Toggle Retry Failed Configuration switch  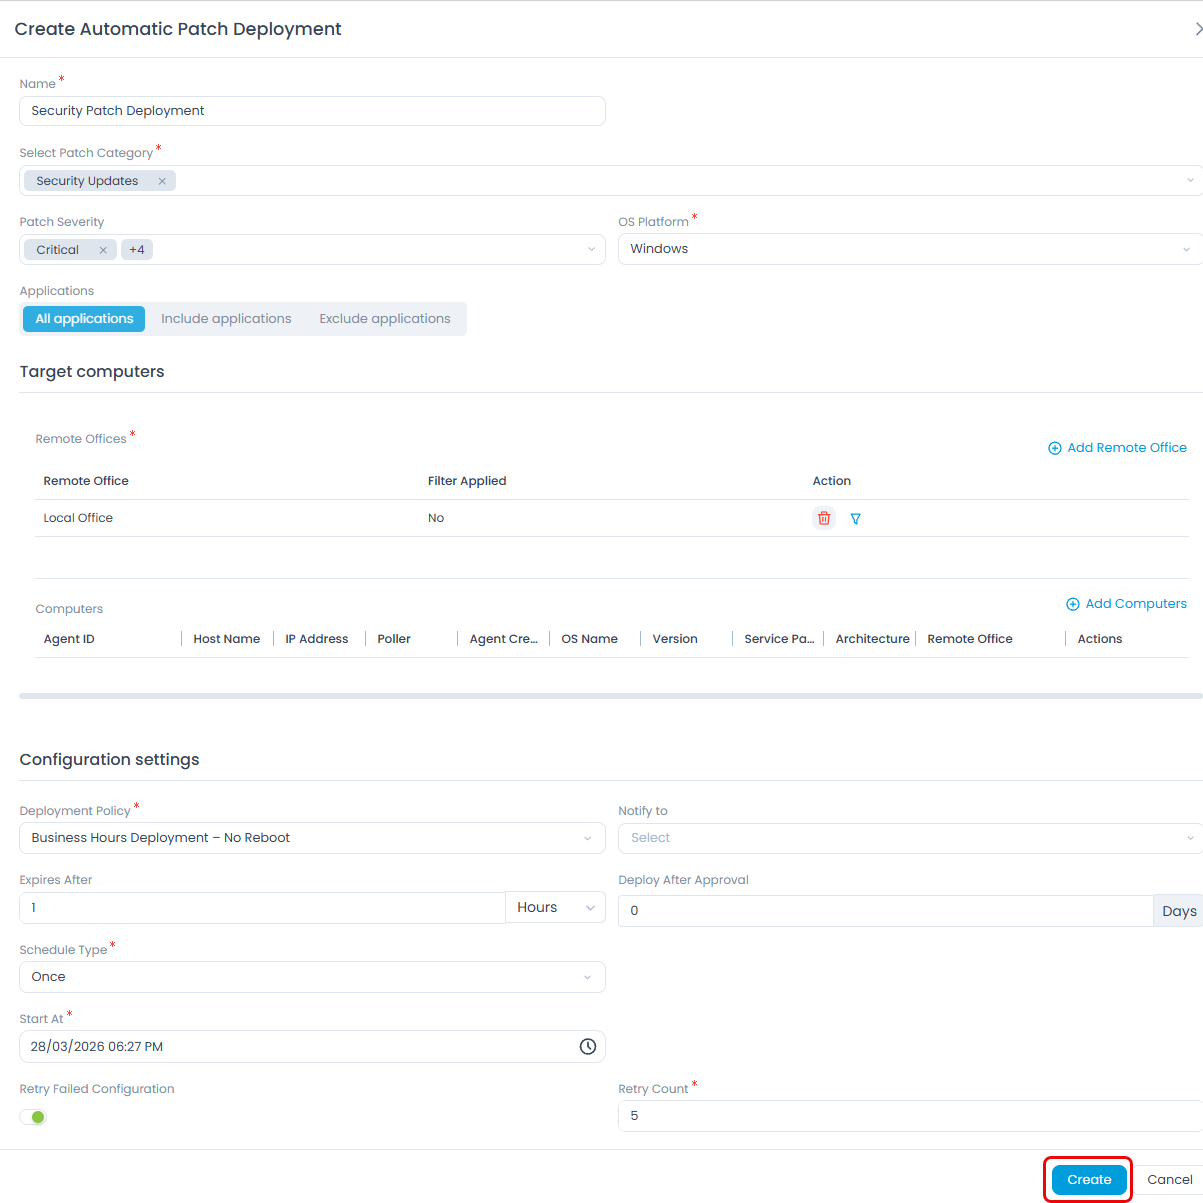click(33, 1117)
